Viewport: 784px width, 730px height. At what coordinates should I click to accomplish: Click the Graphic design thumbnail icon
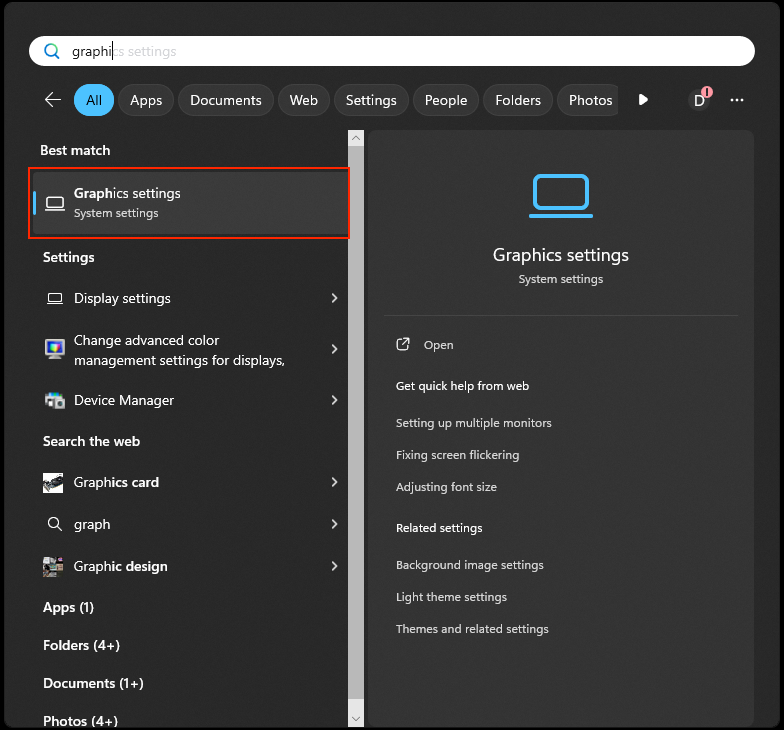[53, 566]
